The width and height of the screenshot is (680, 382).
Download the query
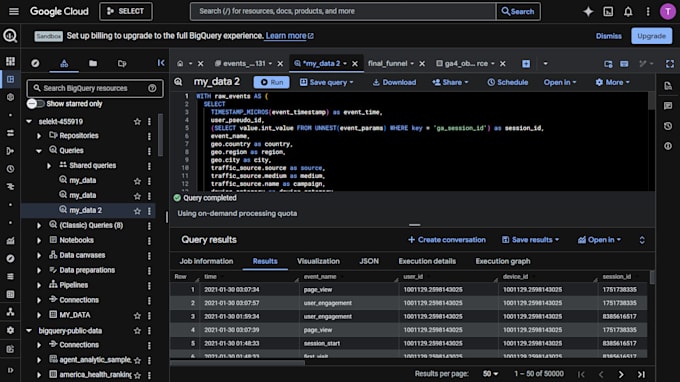pos(394,82)
